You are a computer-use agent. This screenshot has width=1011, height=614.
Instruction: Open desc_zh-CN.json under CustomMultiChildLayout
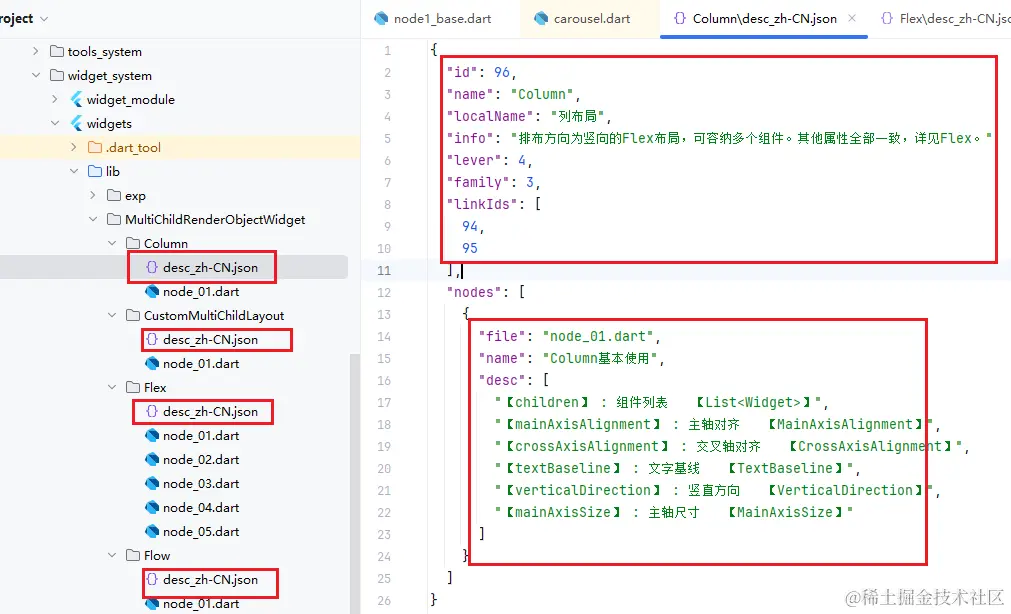[210, 339]
